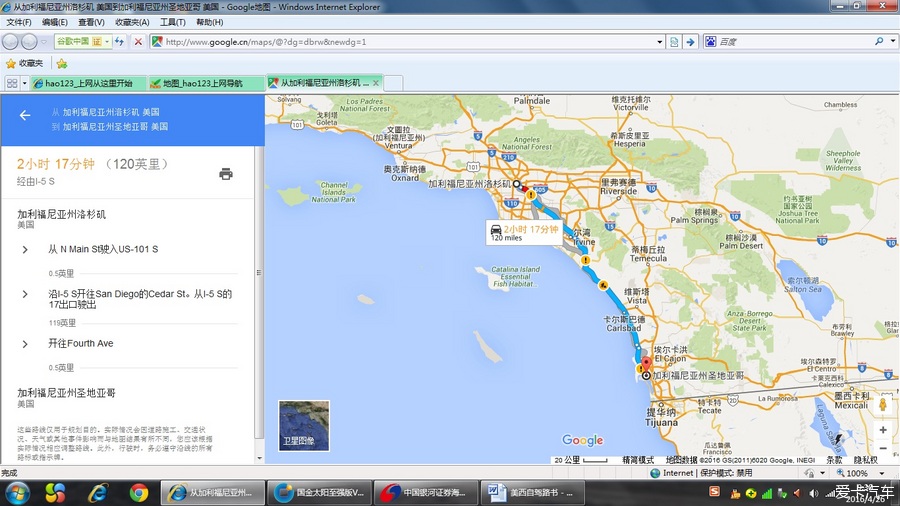Screen dimensions: 900x506
Task: Open the 收藏夹(A) menu
Action: tap(132, 22)
